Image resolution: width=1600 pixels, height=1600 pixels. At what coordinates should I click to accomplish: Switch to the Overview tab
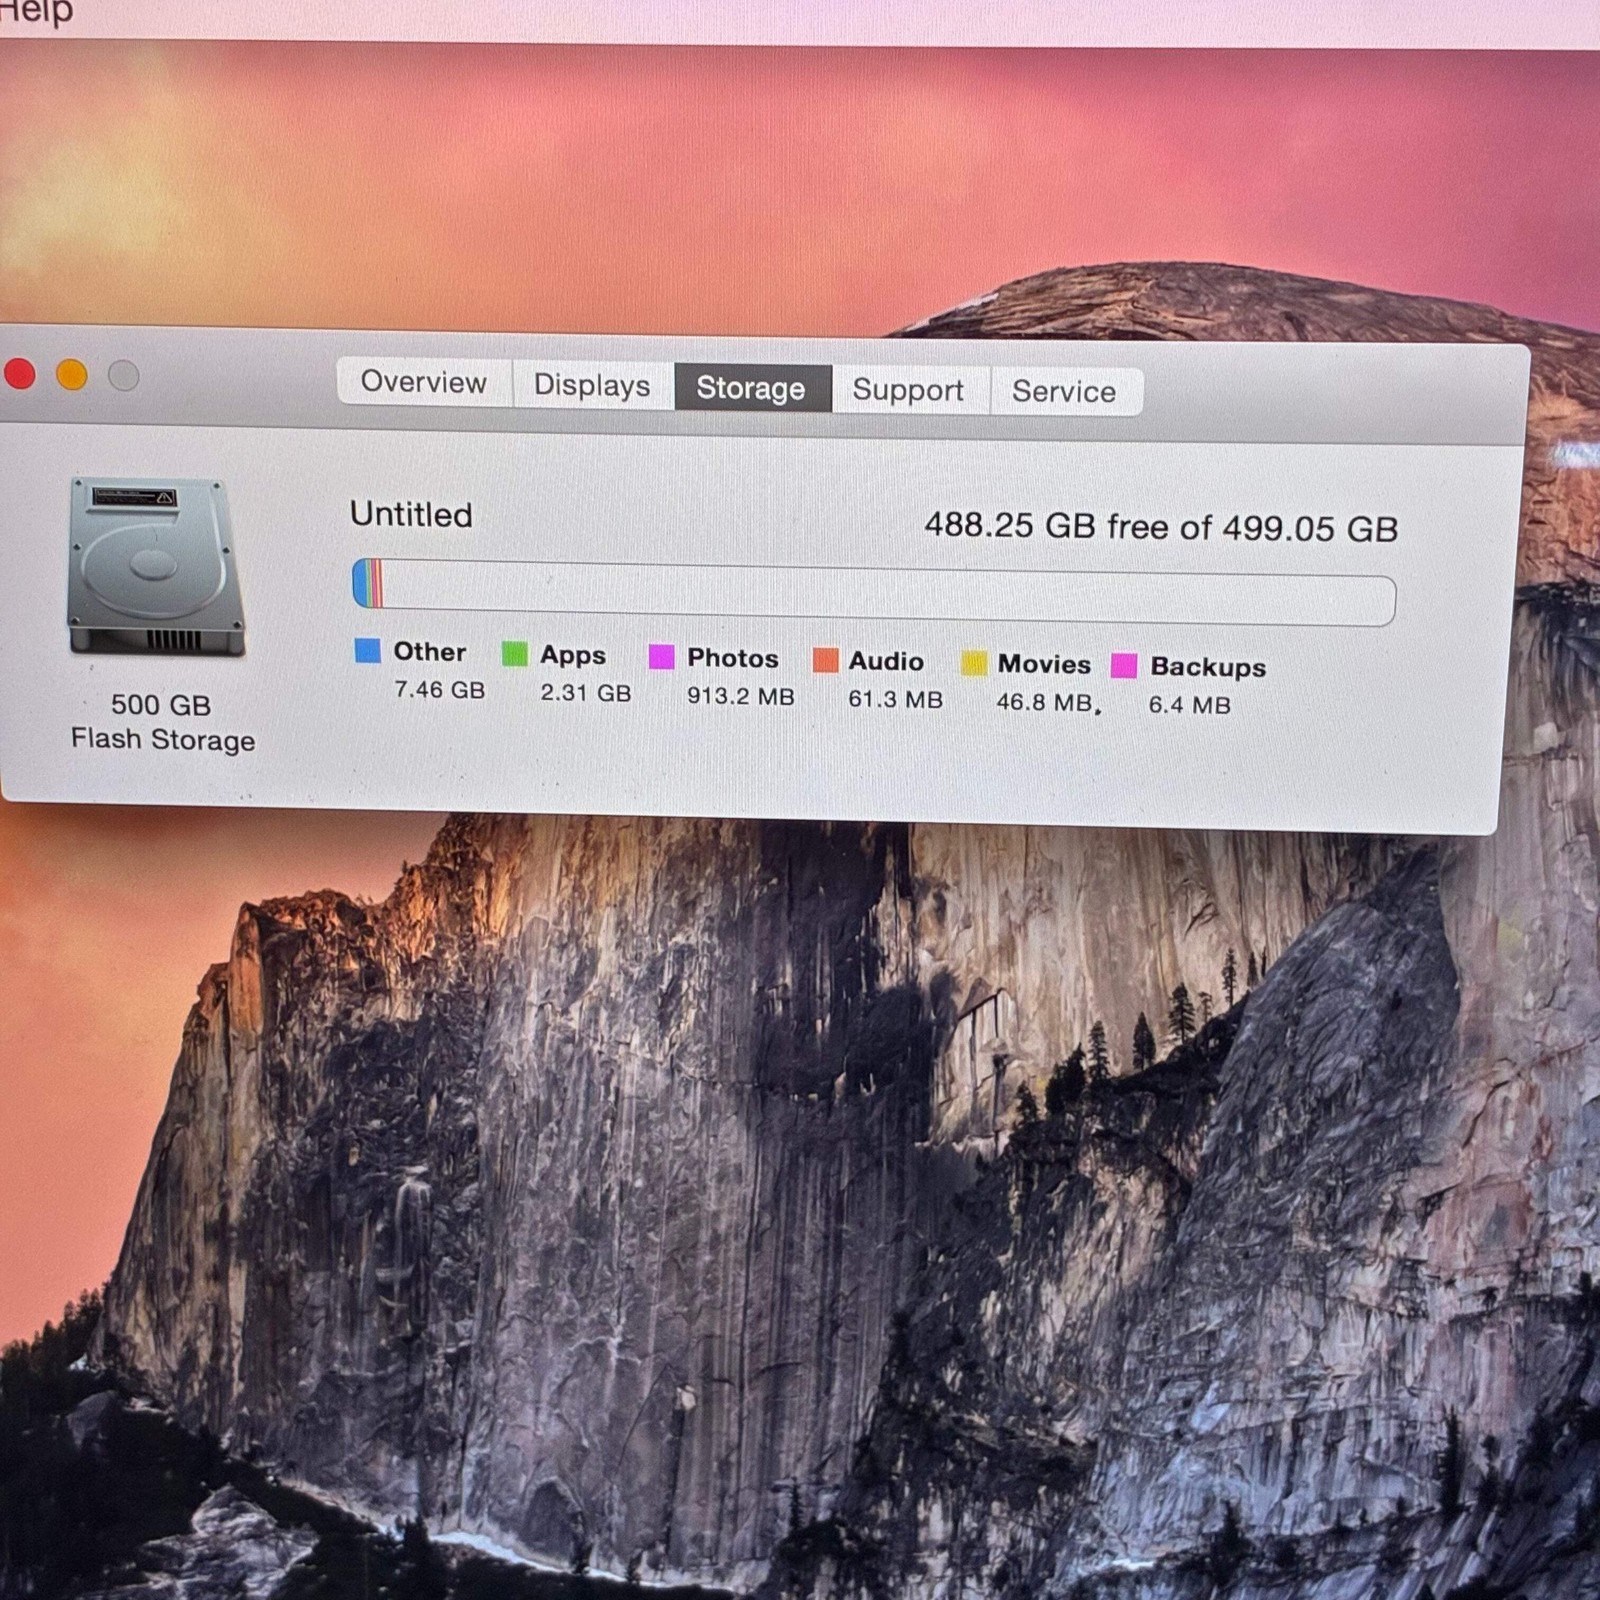point(424,382)
